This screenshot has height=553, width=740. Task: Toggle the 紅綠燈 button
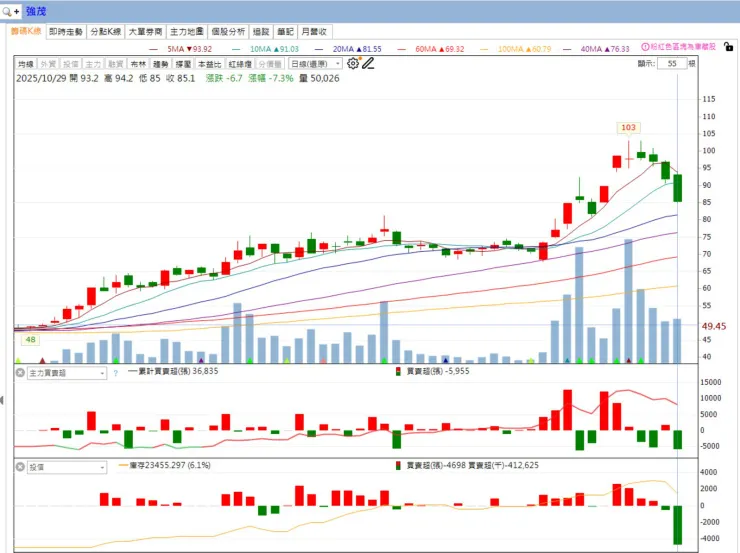[240, 64]
